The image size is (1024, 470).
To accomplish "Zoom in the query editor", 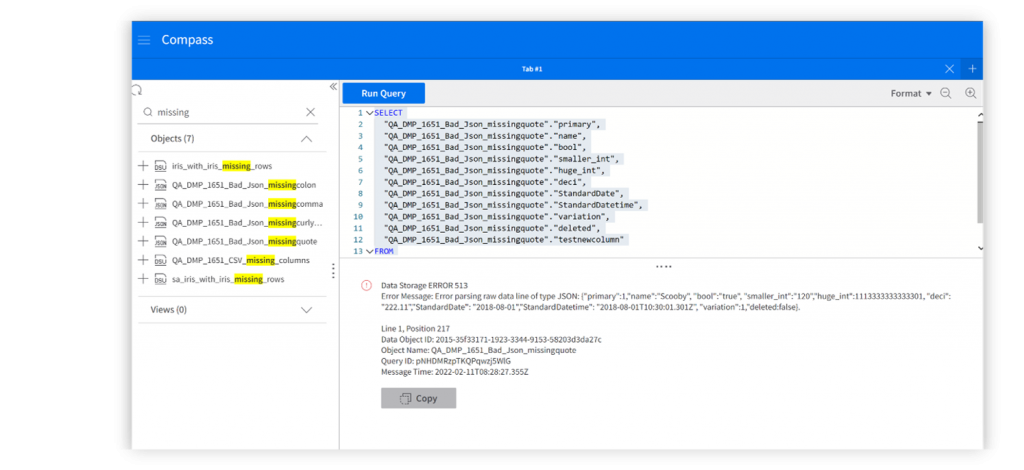I will [970, 93].
